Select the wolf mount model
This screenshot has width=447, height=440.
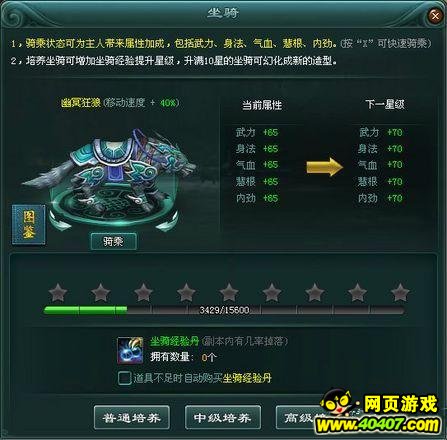[110, 173]
